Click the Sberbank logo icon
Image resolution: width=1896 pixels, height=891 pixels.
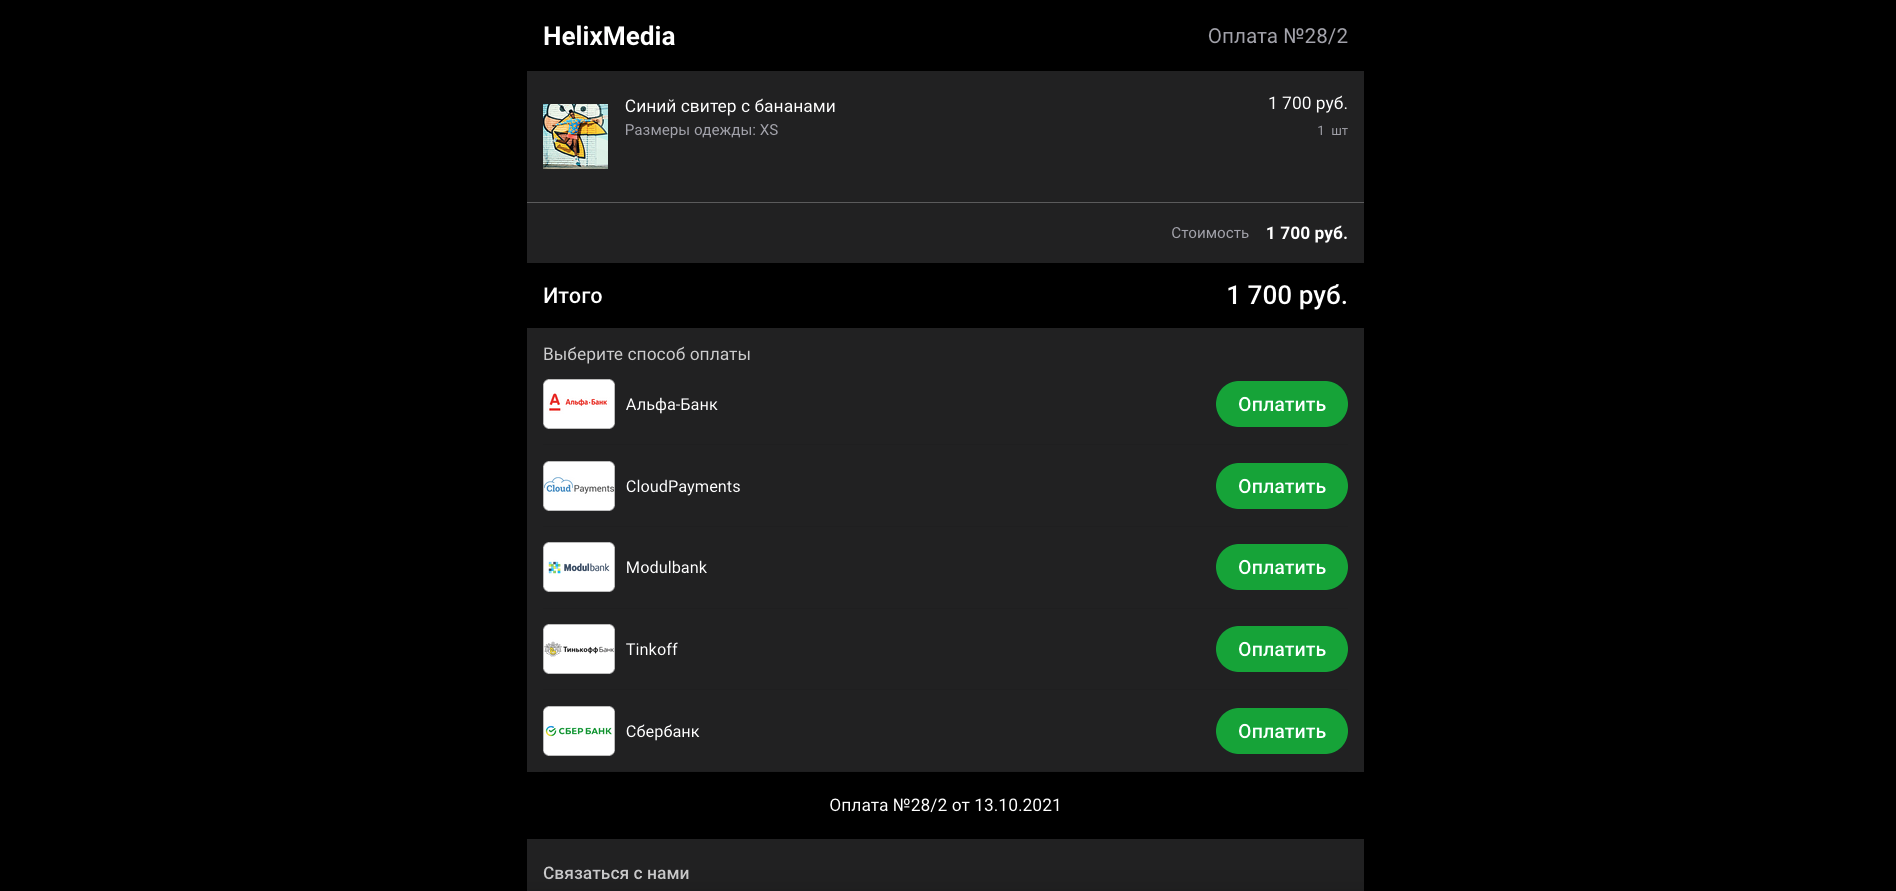point(579,731)
